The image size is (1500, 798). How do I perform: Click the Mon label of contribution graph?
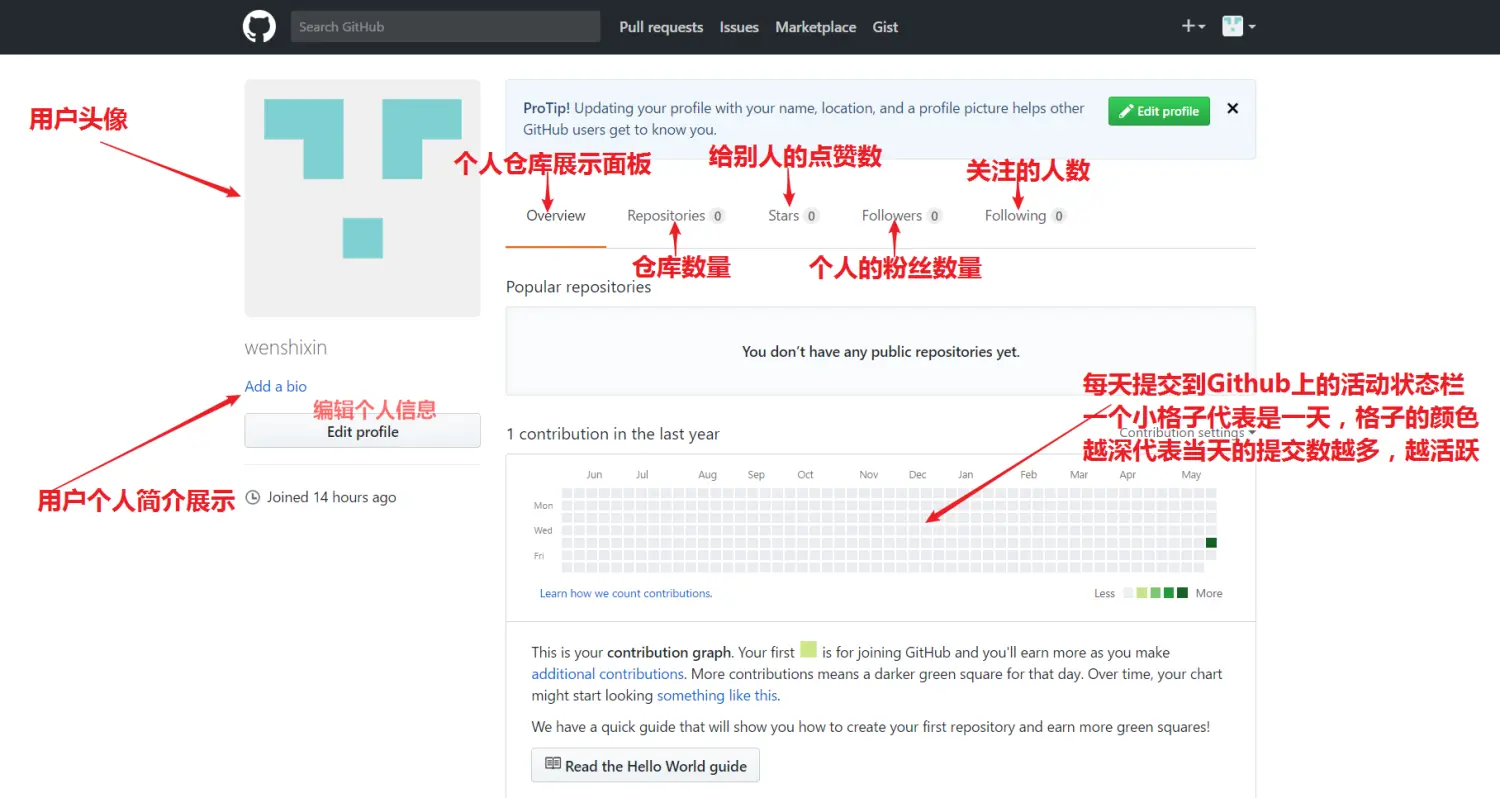543,506
